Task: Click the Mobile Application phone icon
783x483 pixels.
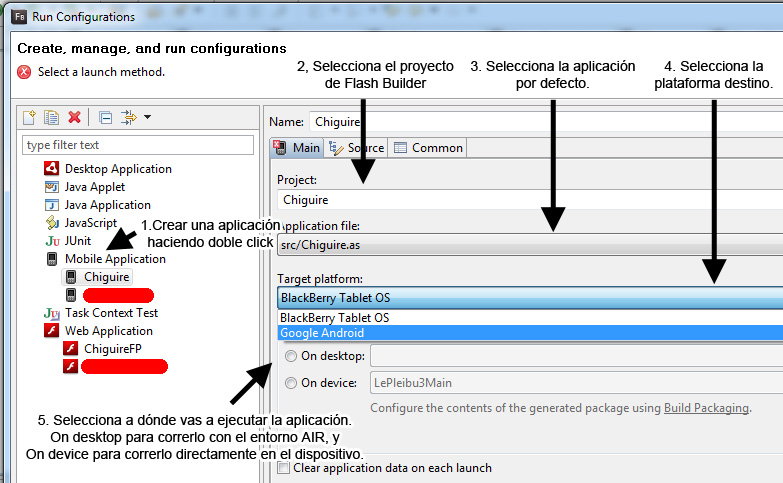Action: pyautogui.click(x=51, y=259)
